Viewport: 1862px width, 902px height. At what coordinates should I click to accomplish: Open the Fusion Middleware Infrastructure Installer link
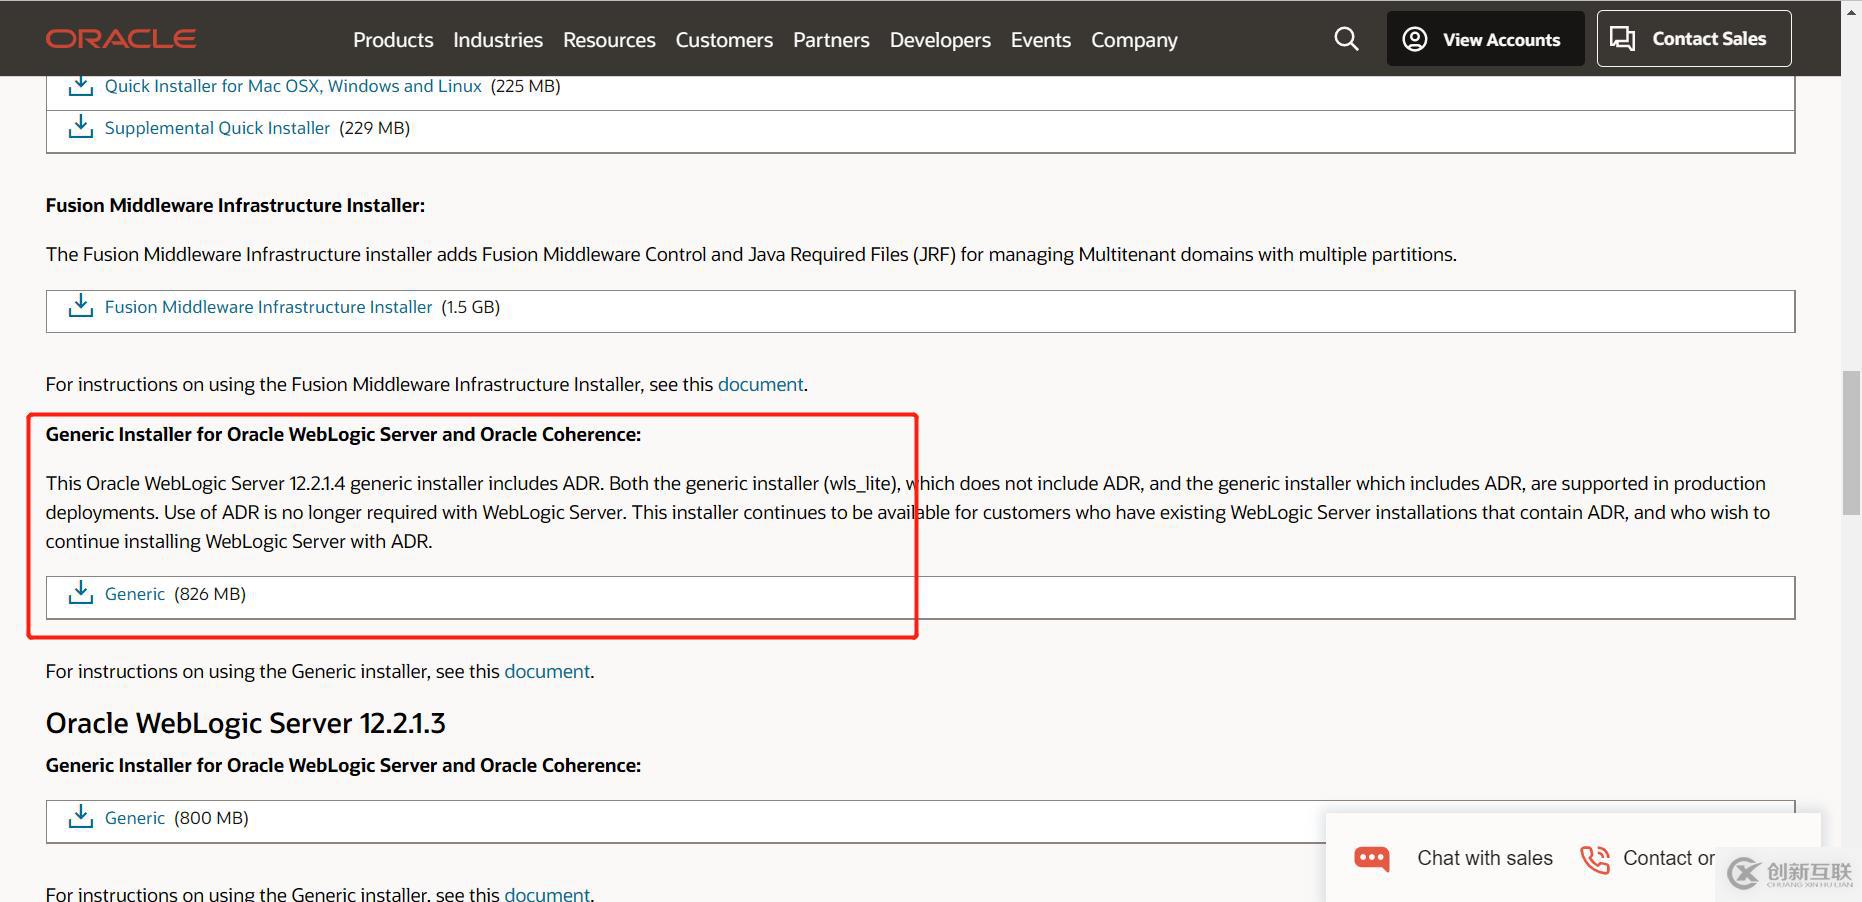point(268,307)
